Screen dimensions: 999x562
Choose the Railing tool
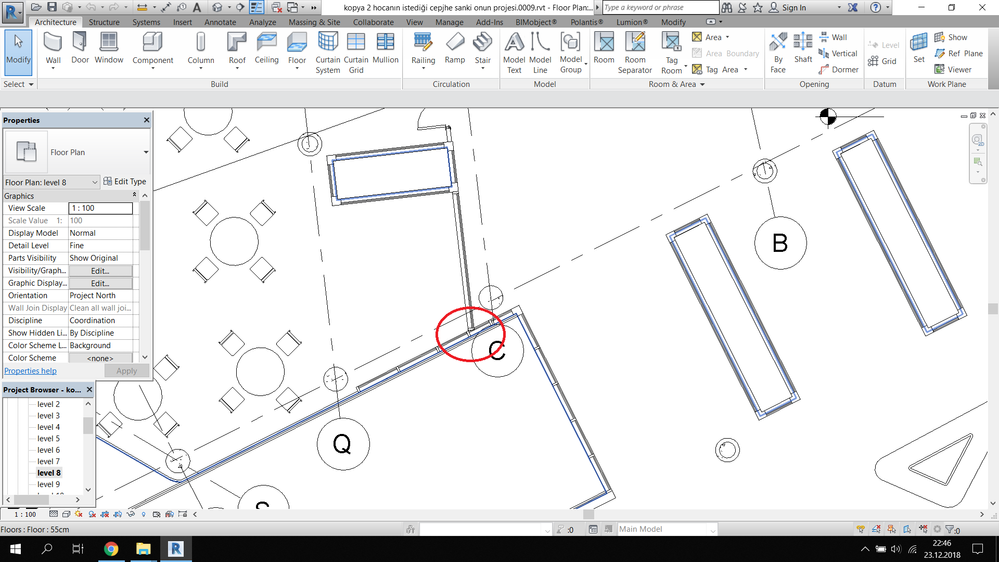click(423, 48)
